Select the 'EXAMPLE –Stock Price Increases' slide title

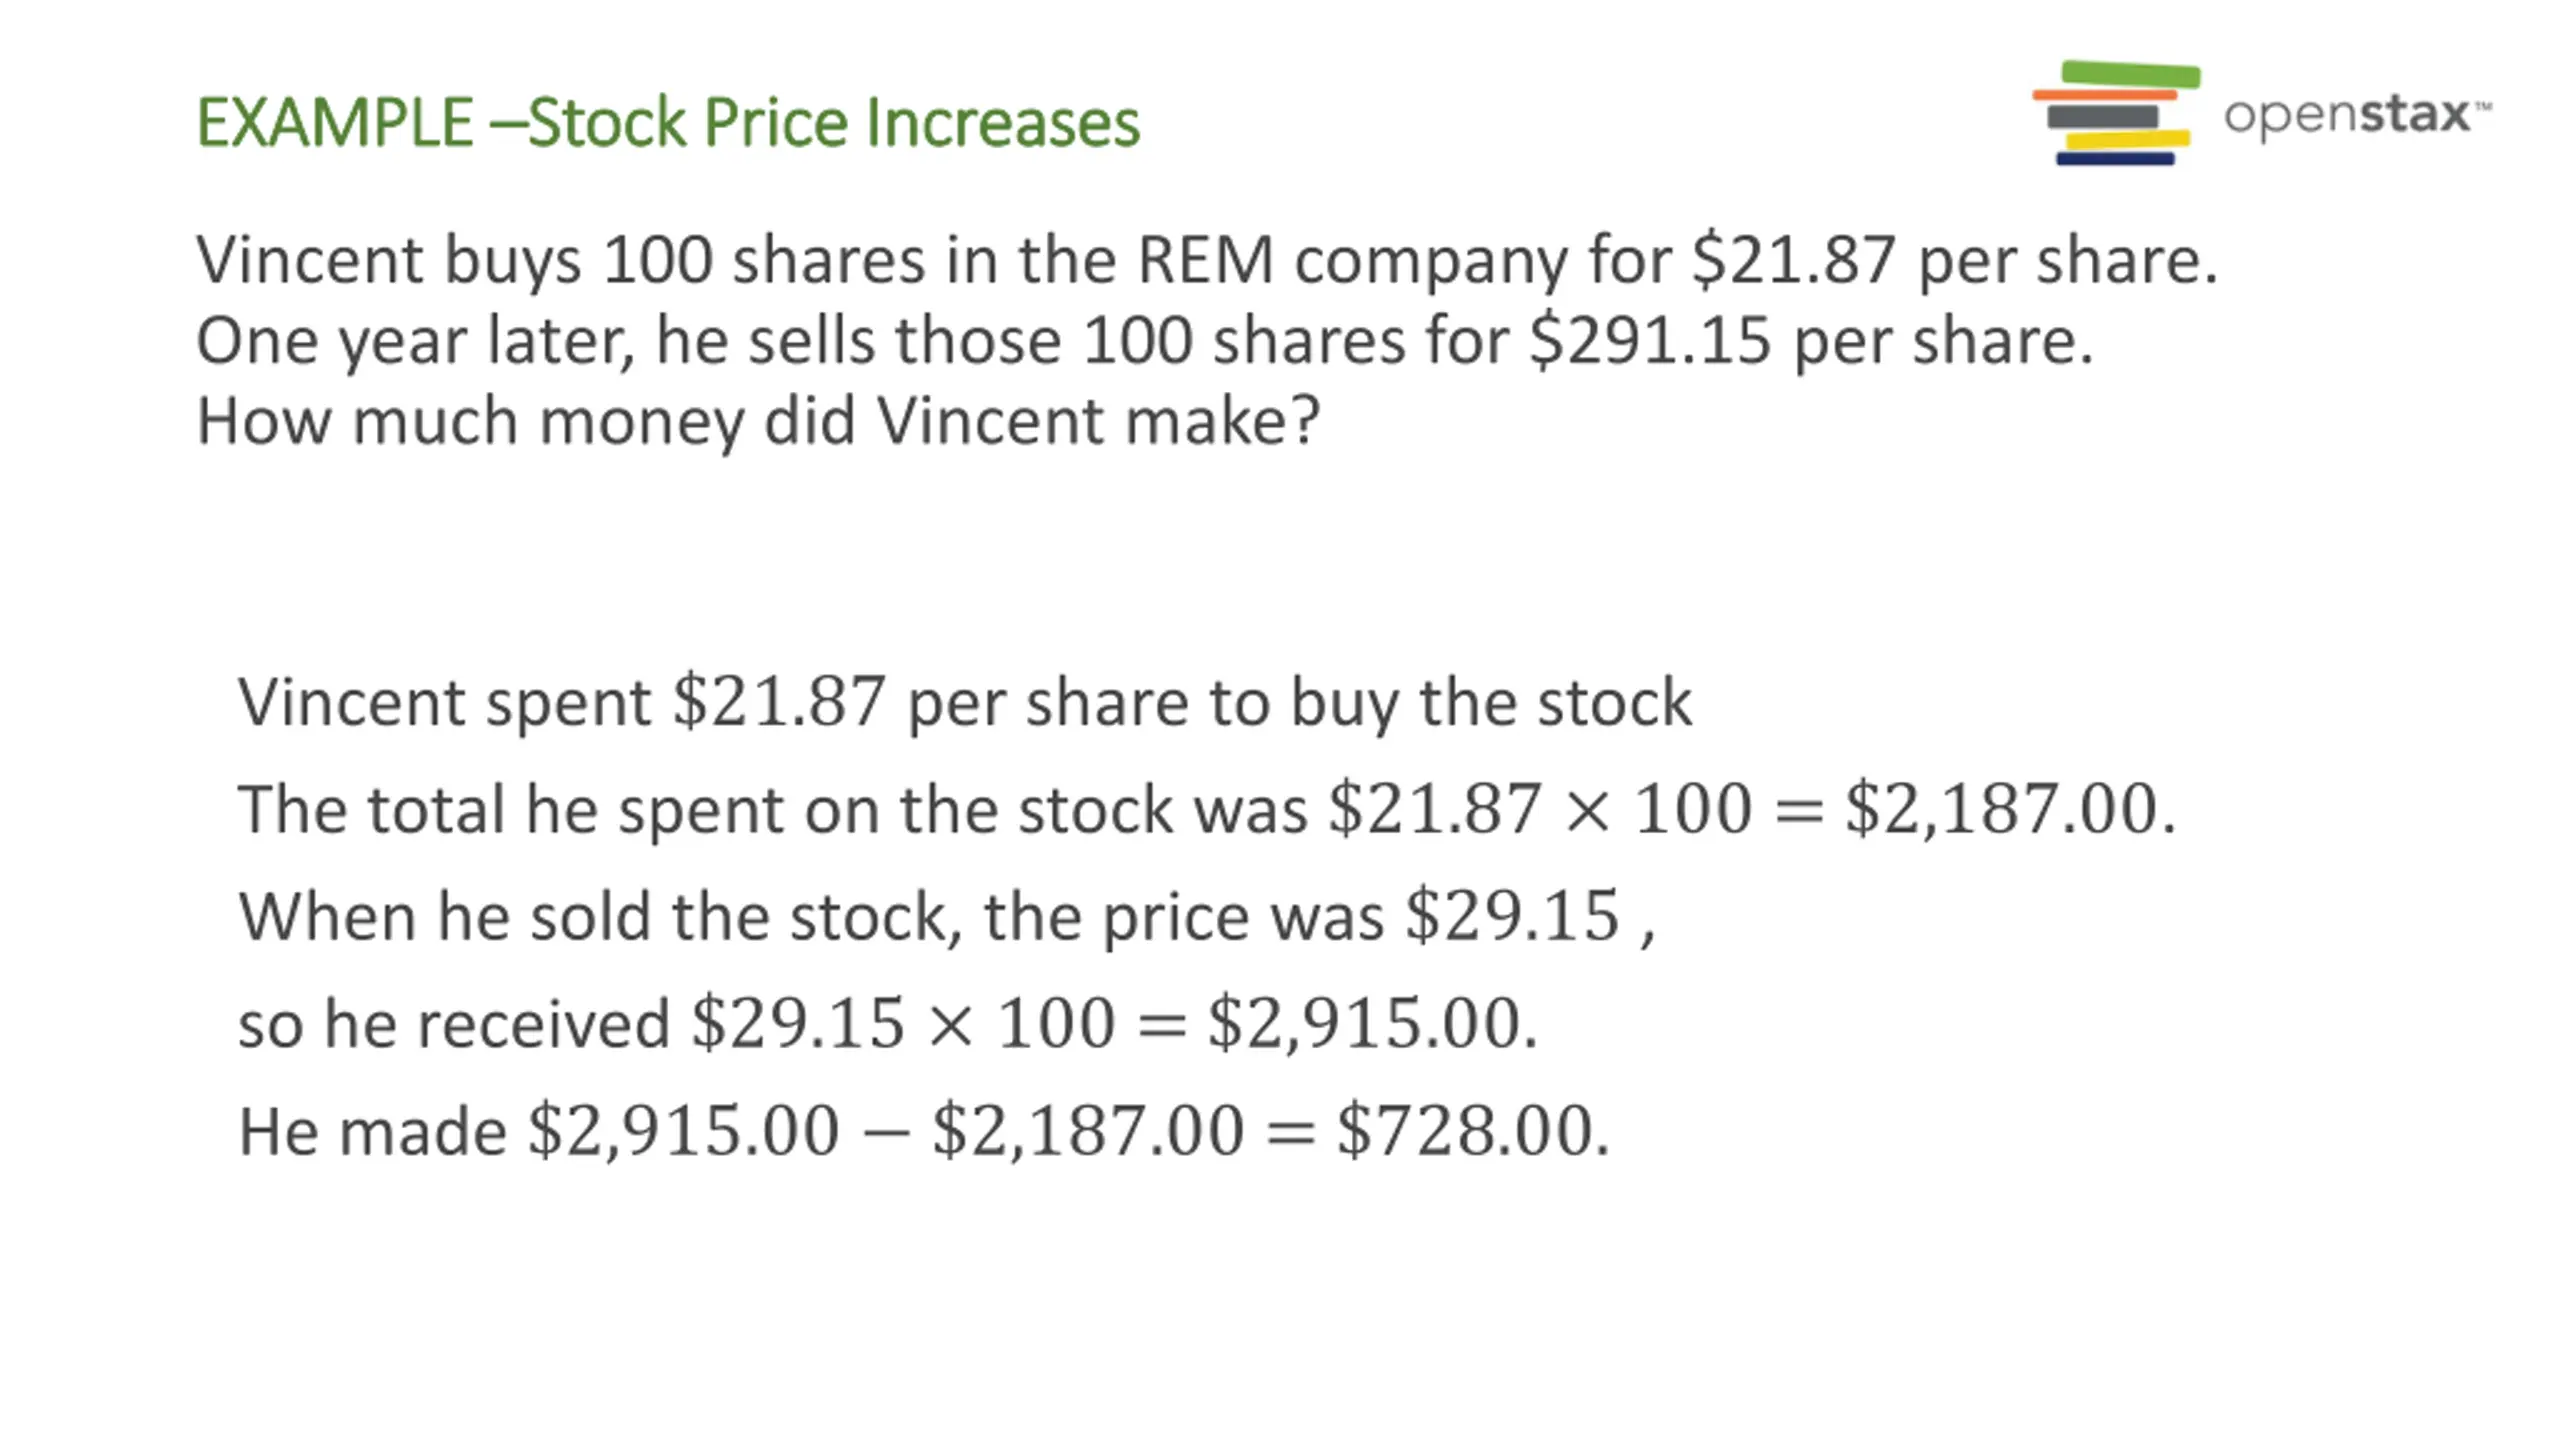pos(668,122)
